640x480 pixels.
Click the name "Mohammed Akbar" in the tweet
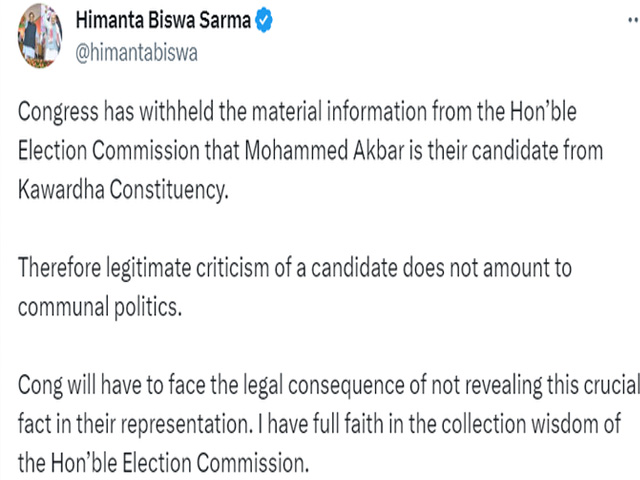(324, 151)
